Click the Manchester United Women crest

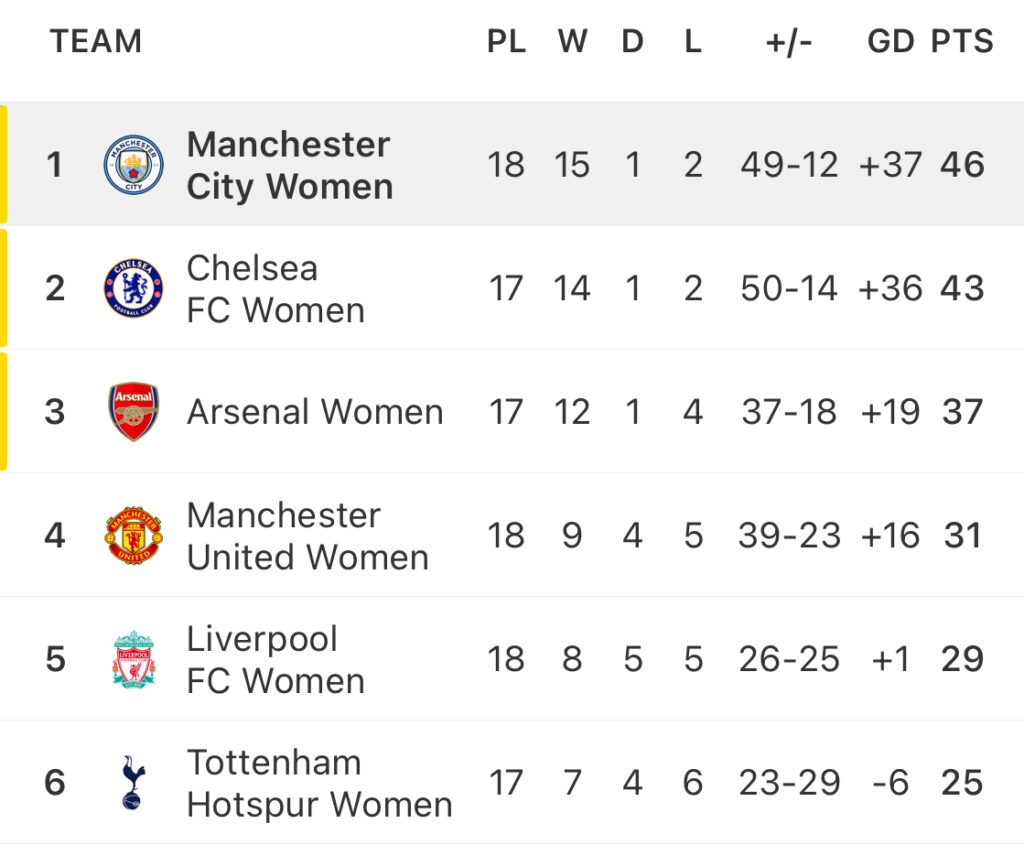[x=134, y=535]
